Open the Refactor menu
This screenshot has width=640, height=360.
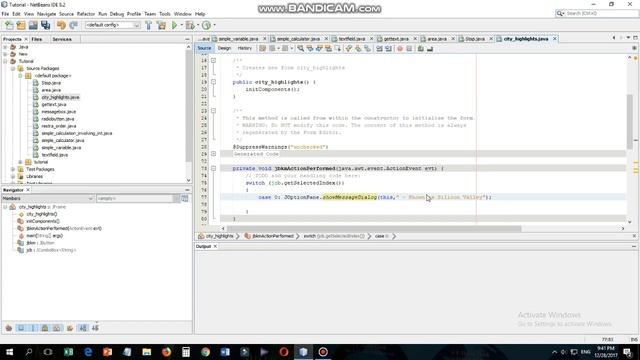(86, 14)
